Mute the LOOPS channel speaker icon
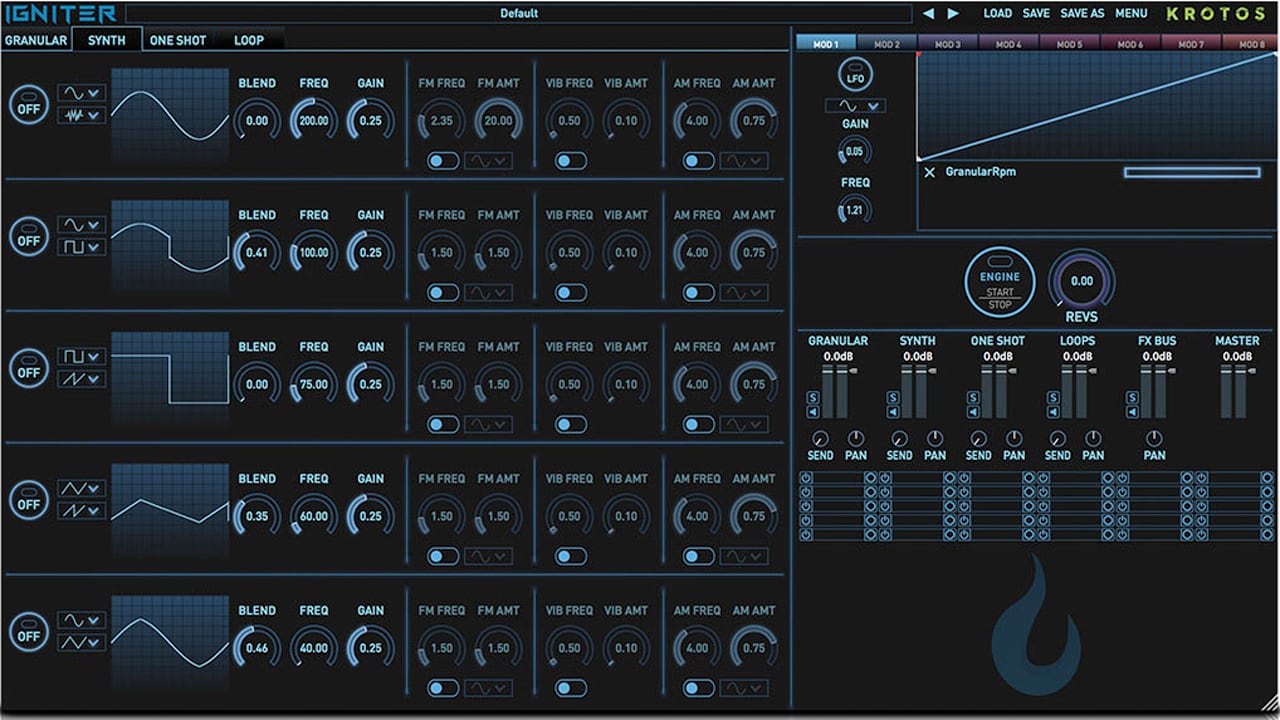The height and width of the screenshot is (720, 1280). (1052, 412)
